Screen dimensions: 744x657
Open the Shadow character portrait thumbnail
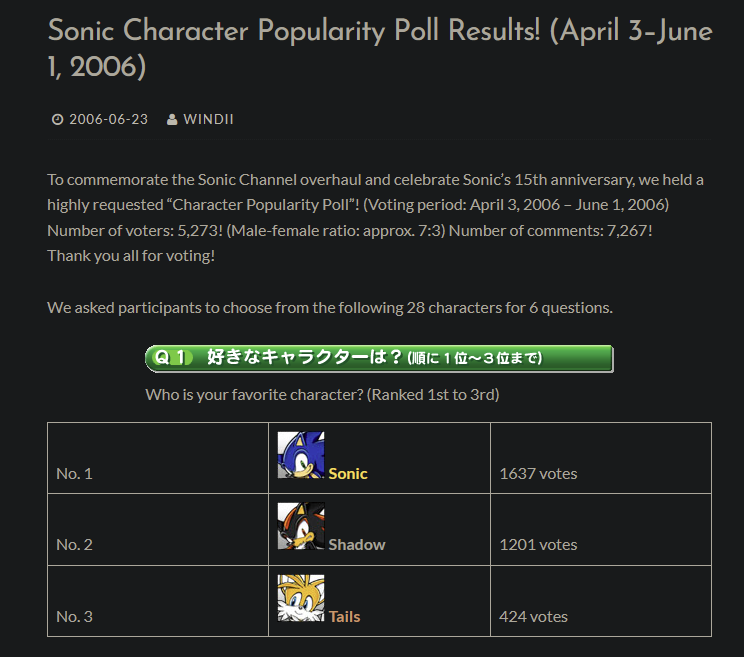tap(301, 526)
